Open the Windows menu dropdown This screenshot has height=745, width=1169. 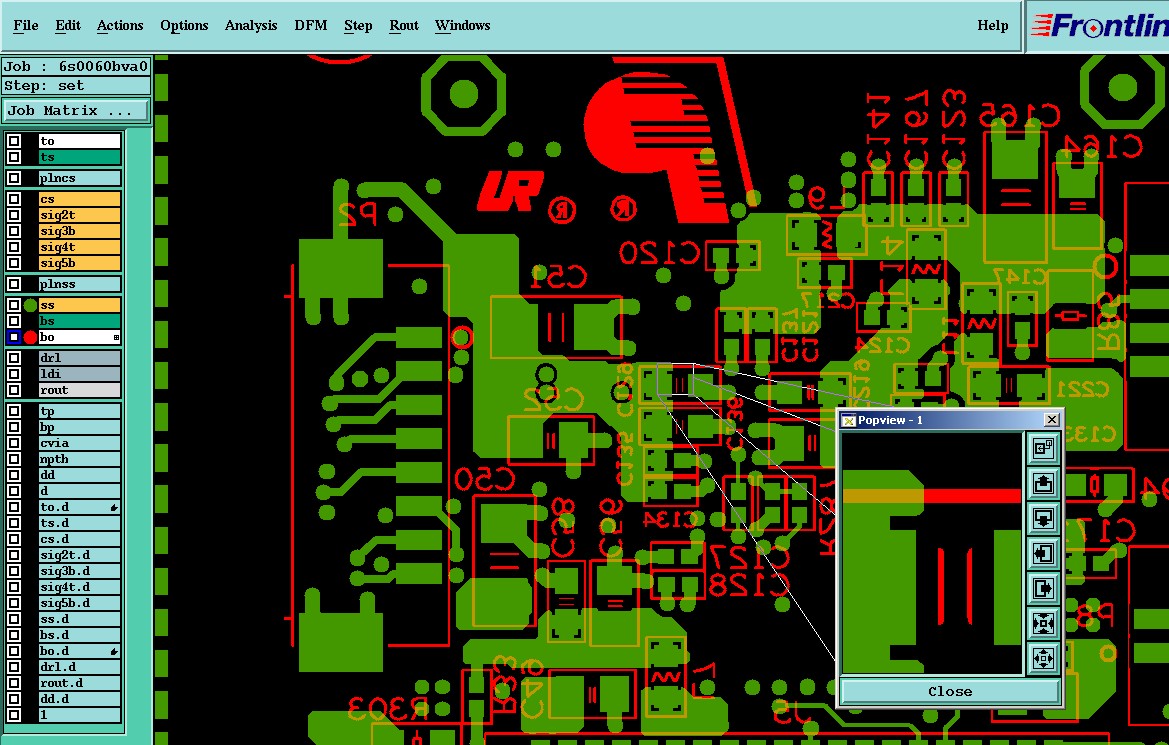coord(462,25)
